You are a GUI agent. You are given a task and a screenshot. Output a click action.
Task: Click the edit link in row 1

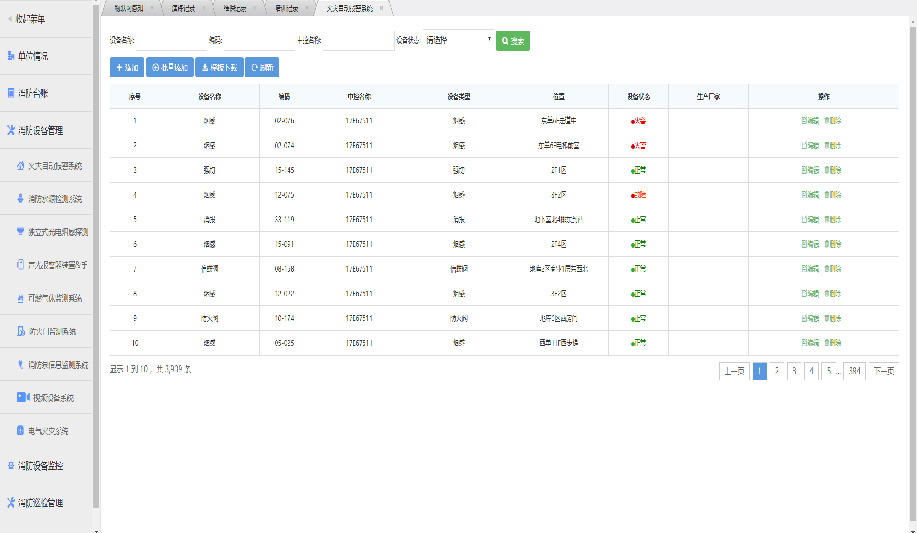pyautogui.click(x=810, y=121)
